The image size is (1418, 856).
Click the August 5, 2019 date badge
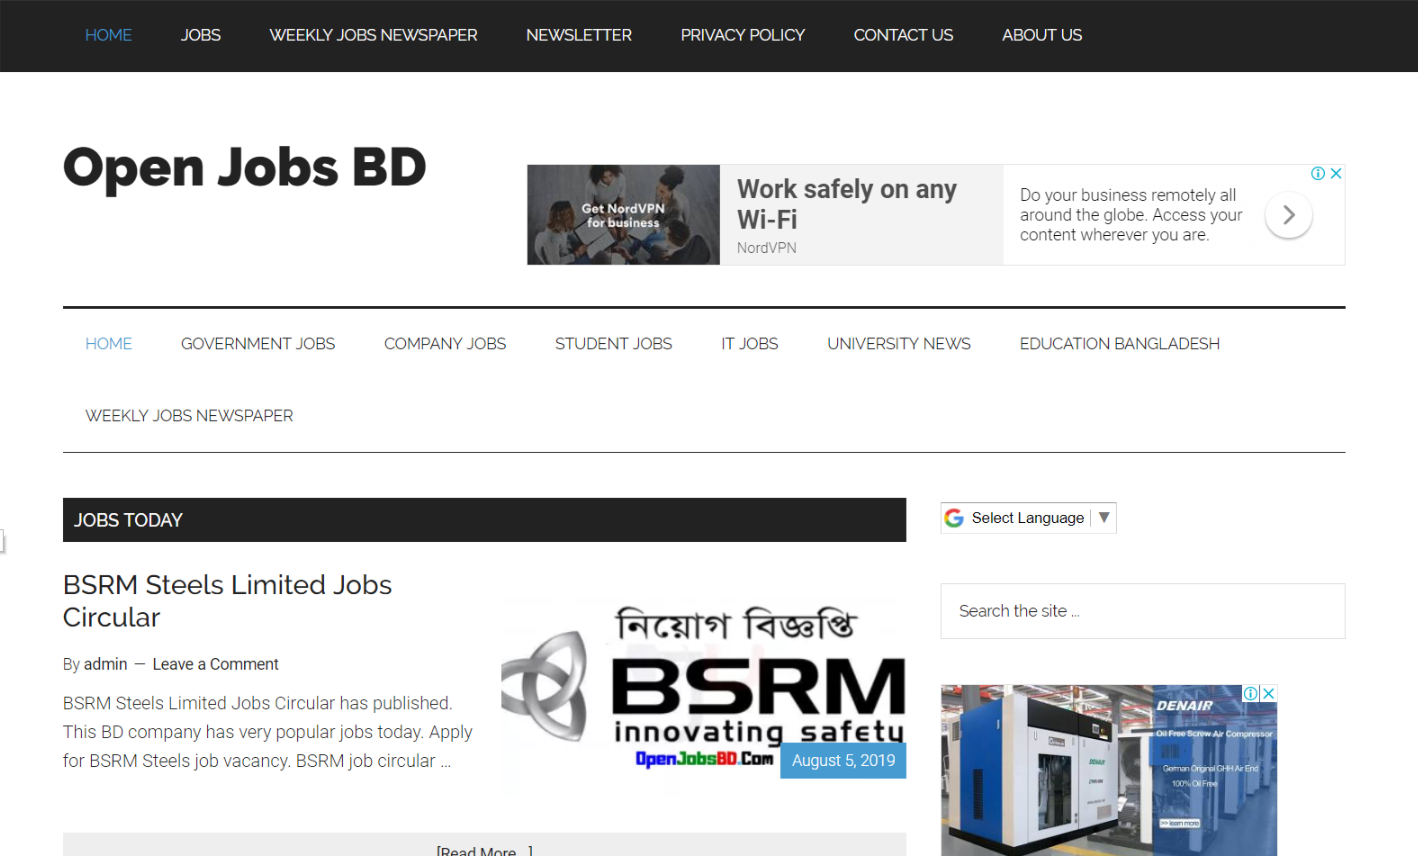[843, 760]
